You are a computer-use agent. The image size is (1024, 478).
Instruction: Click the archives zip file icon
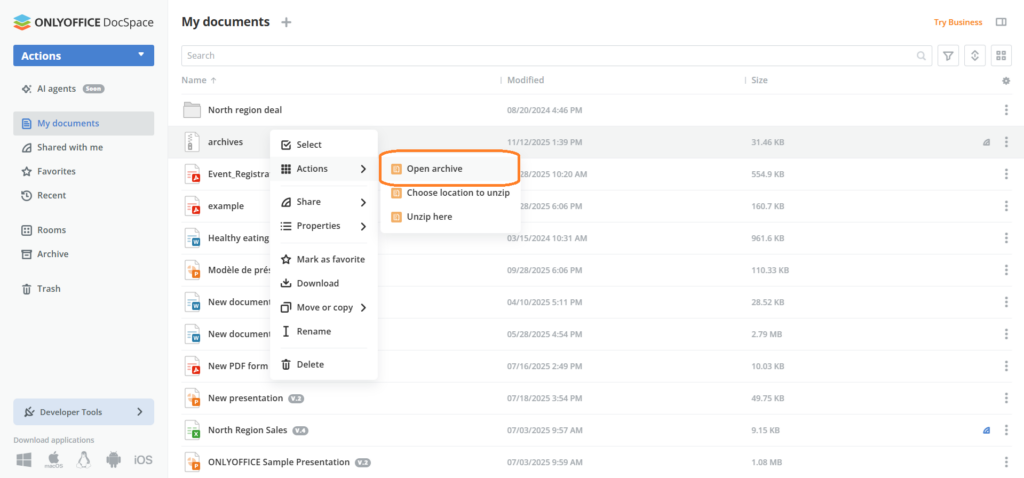[192, 142]
